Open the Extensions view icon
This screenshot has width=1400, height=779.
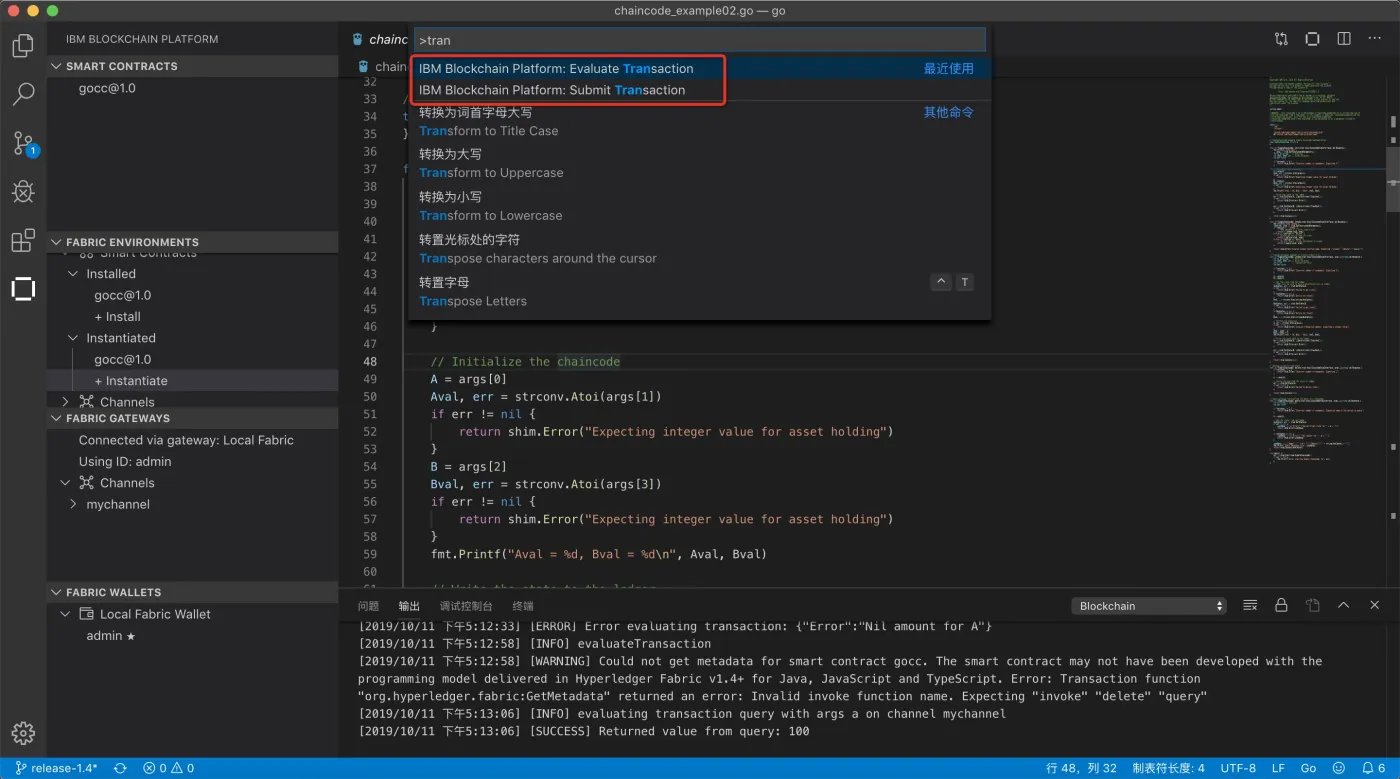coord(23,241)
